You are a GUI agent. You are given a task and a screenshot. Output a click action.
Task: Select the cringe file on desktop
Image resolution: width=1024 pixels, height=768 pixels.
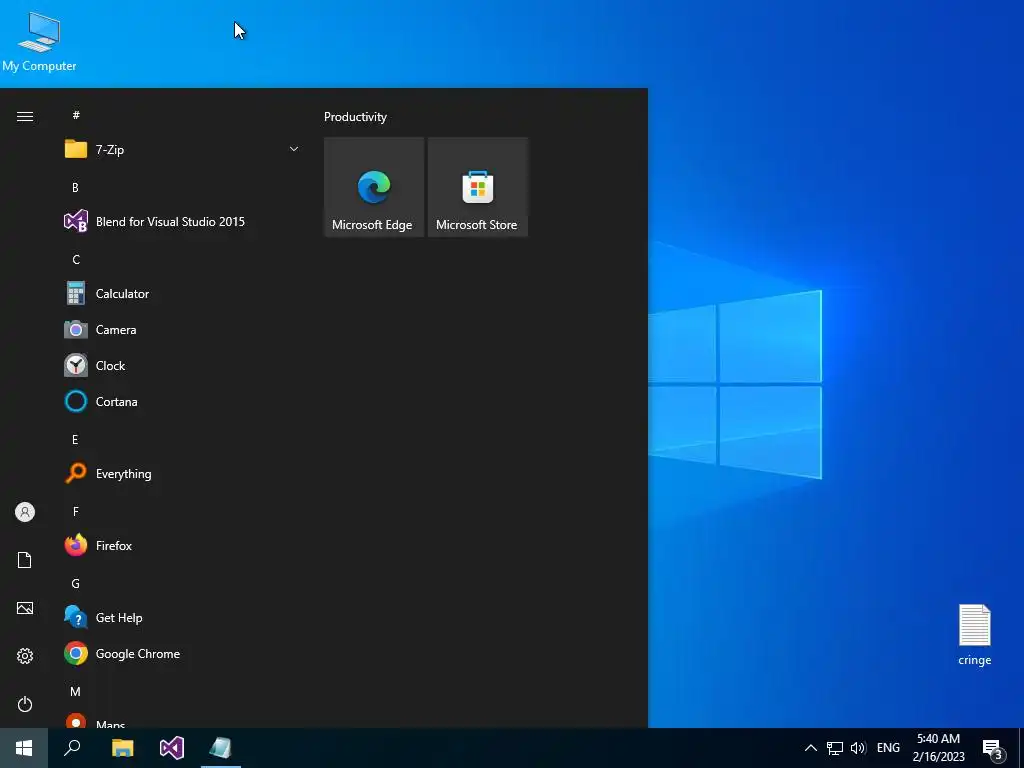tap(974, 635)
